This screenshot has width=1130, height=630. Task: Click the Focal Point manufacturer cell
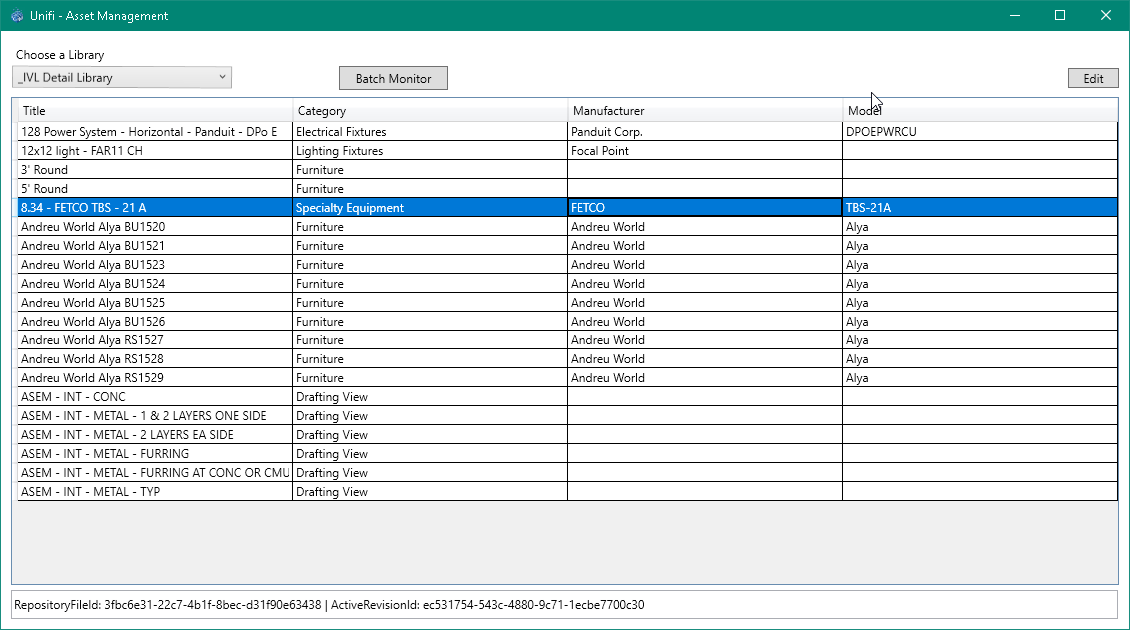705,151
